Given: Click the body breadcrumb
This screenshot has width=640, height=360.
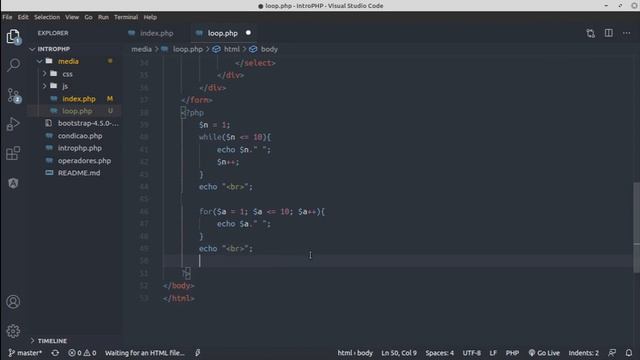Looking at the screenshot, I should point(269,49).
